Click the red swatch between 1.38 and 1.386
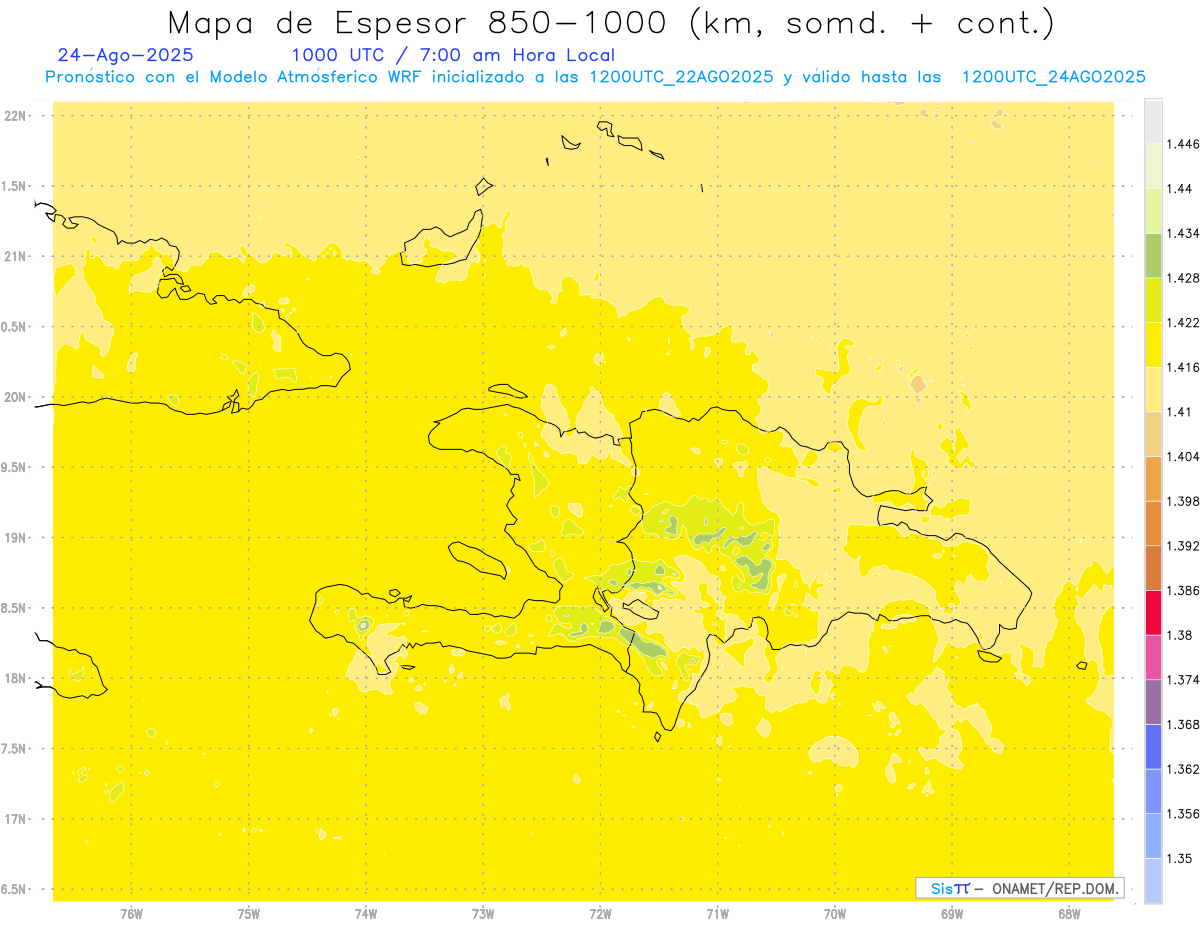This screenshot has width=1200, height=927. 1153,612
